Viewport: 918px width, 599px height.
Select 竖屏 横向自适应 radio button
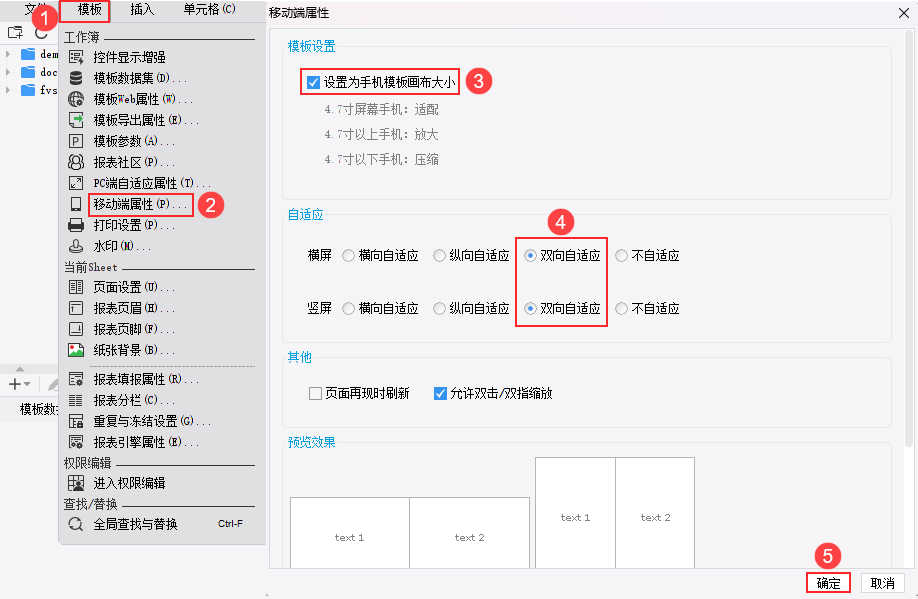coord(348,309)
